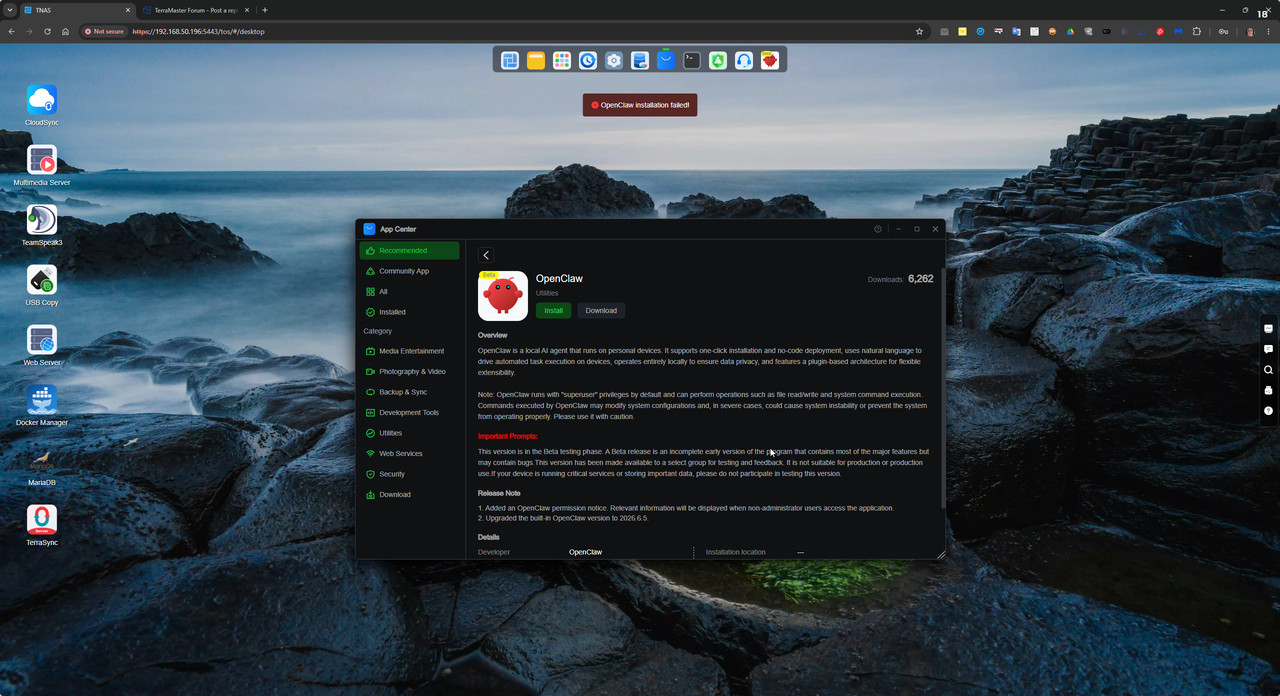Open the question mark help icon in right sidebar
The height and width of the screenshot is (696, 1280).
1268,411
